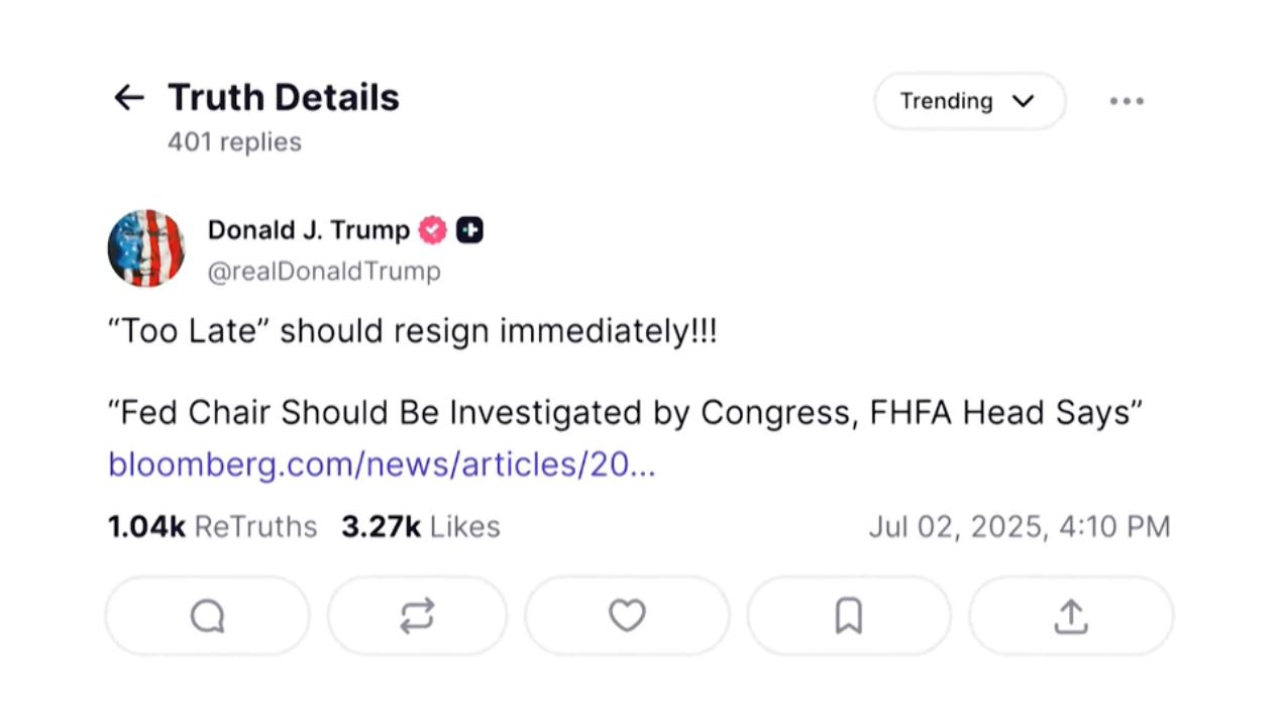Open the reply composer with the comment icon

pyautogui.click(x=206, y=616)
